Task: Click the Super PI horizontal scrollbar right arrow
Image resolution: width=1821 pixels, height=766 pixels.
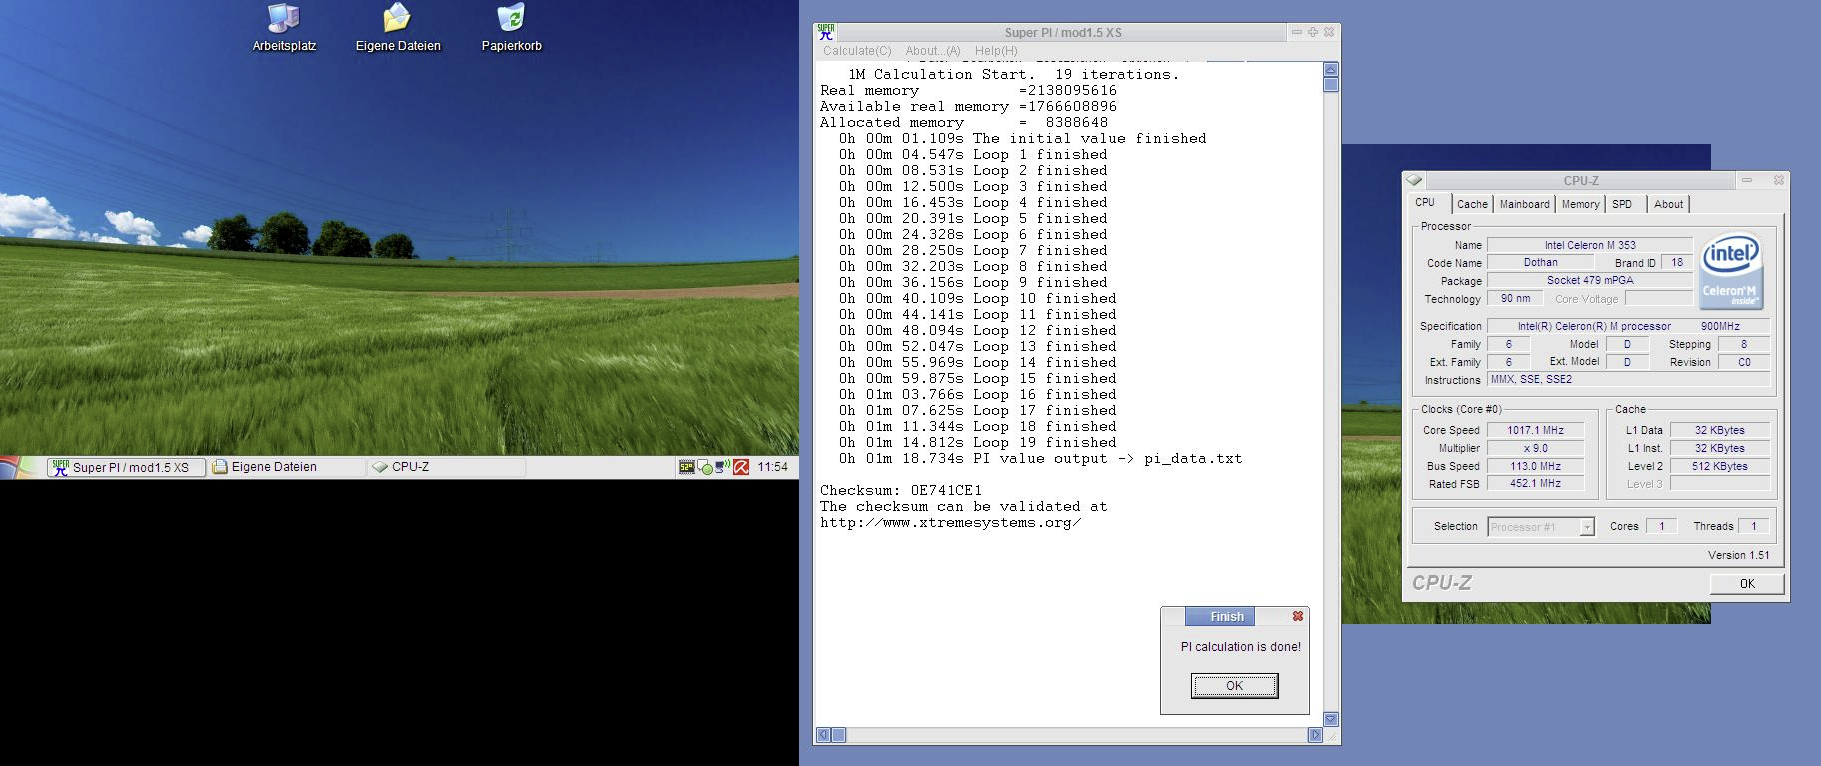Action: coord(1315,735)
